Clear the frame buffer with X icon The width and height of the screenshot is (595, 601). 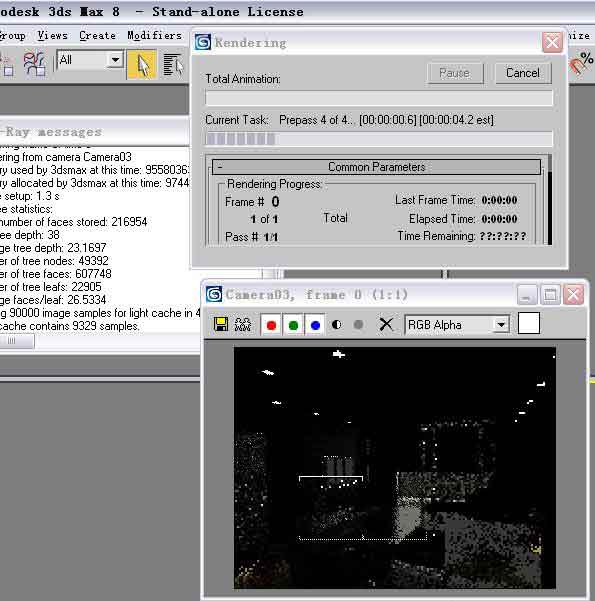click(x=386, y=325)
